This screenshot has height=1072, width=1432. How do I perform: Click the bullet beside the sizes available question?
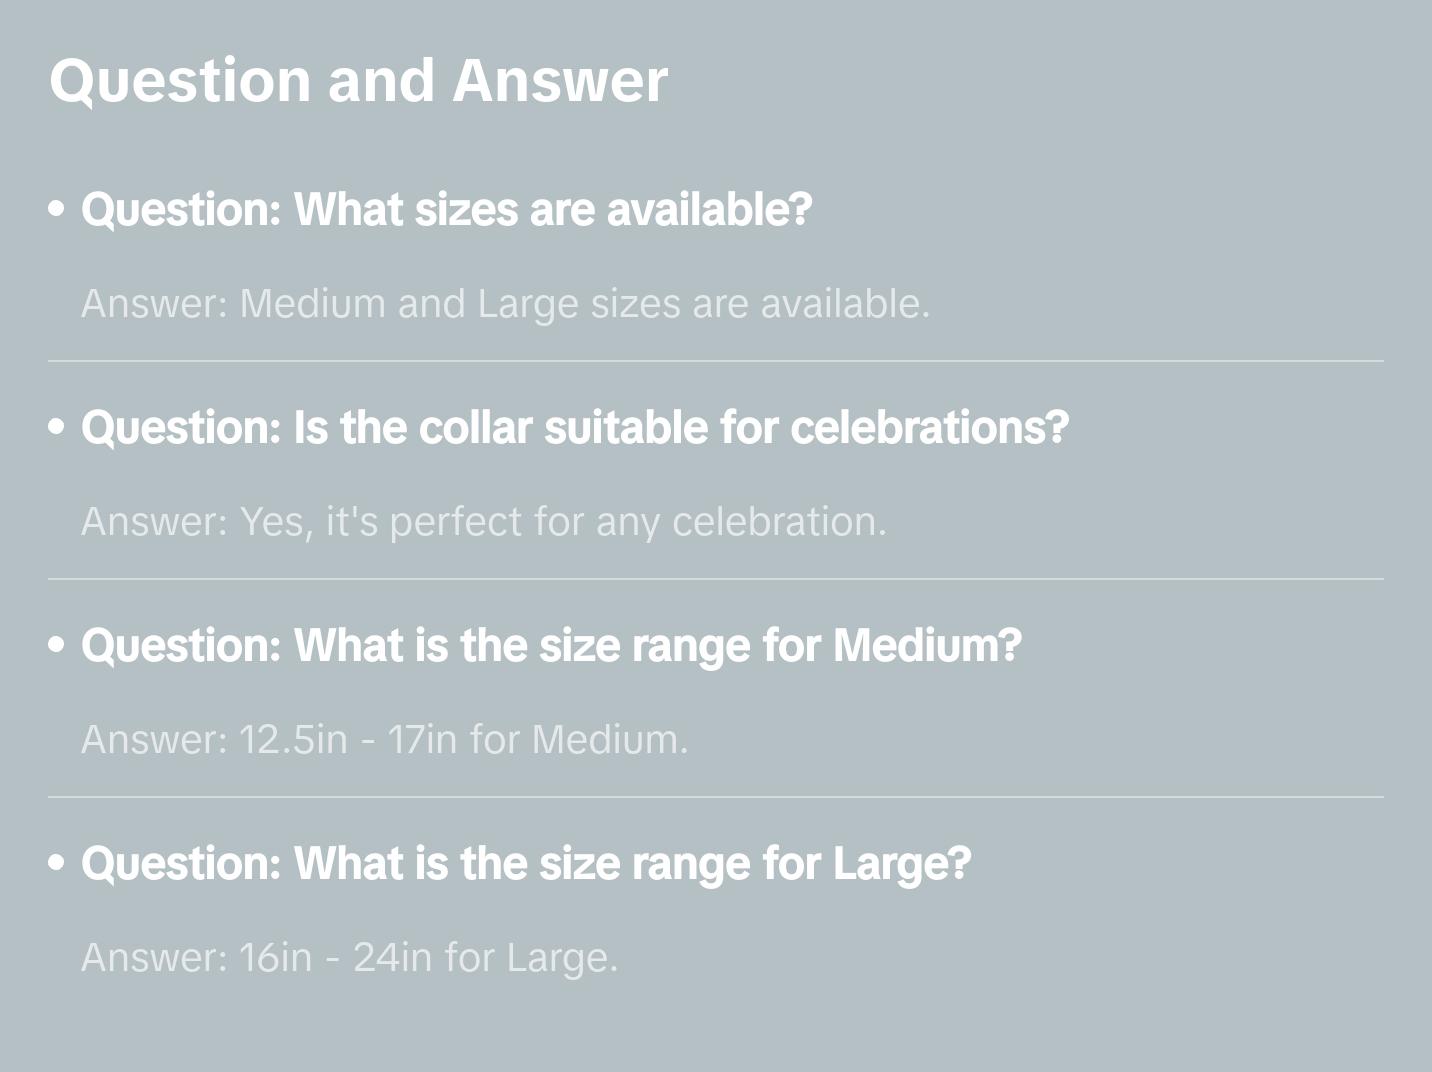(x=56, y=209)
